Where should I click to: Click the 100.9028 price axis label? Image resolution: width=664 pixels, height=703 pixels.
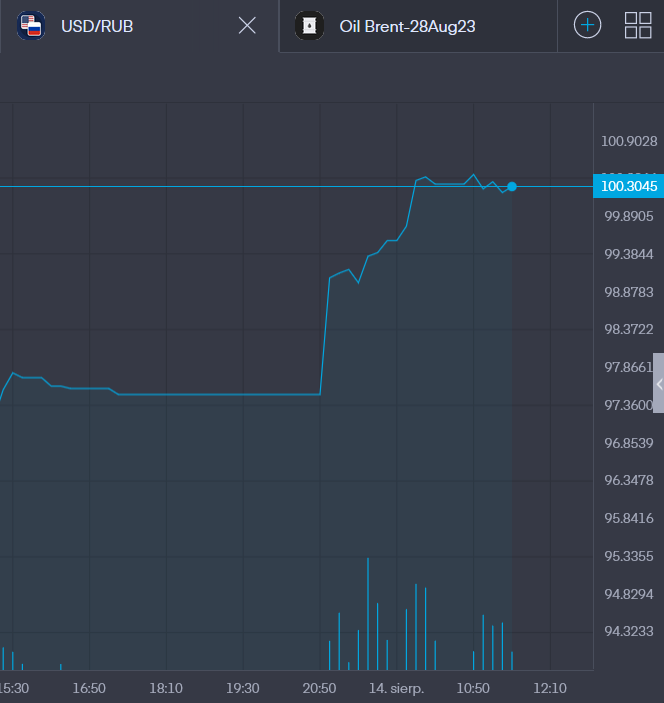click(x=628, y=141)
